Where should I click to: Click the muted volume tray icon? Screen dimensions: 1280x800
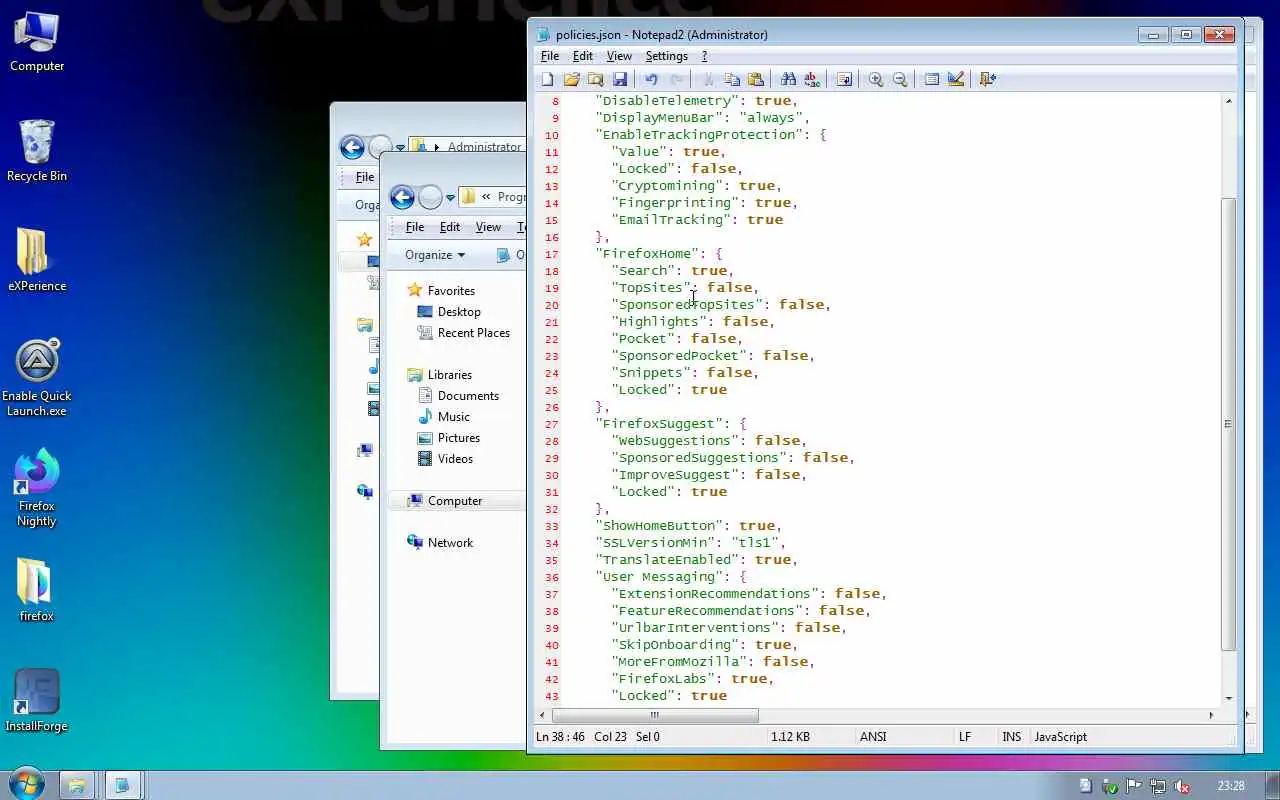click(1182, 786)
